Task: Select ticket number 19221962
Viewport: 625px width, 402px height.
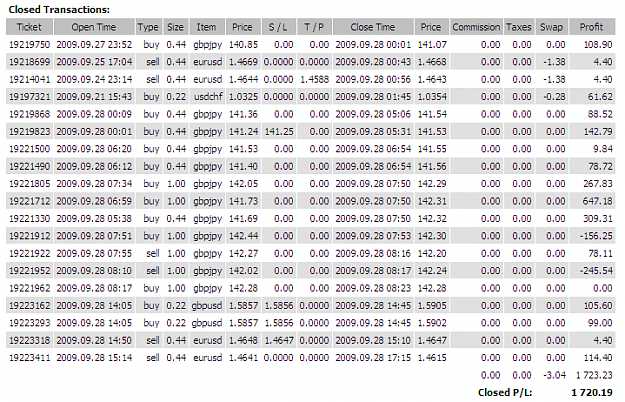Action: tap(29, 288)
